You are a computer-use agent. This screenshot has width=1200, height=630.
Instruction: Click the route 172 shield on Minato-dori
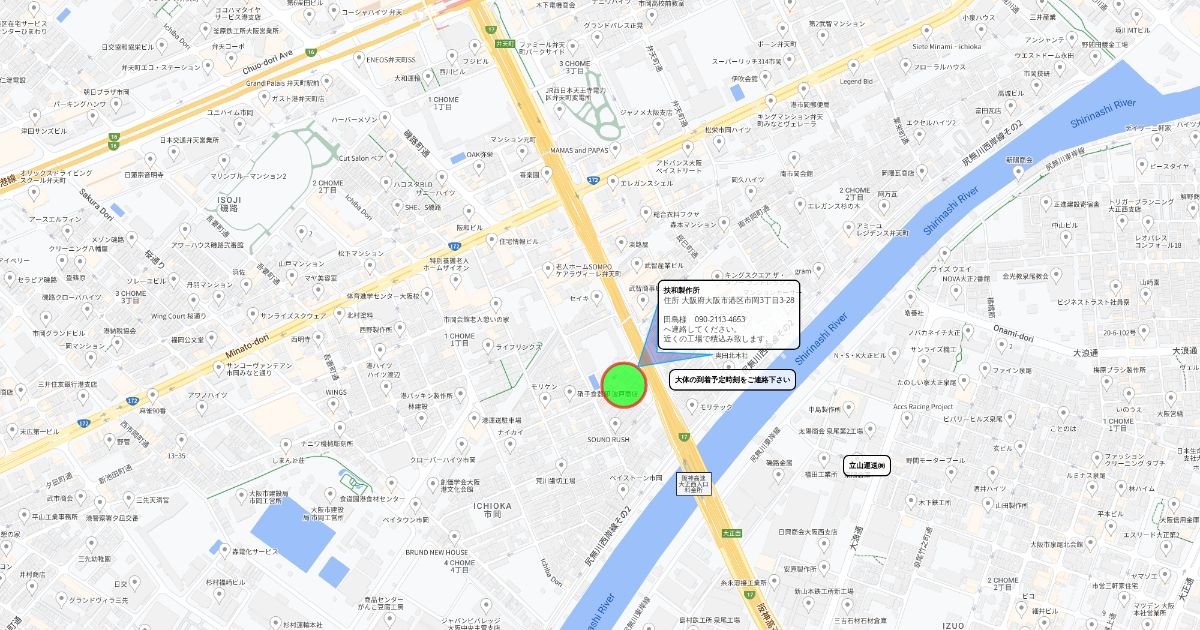coord(133,401)
